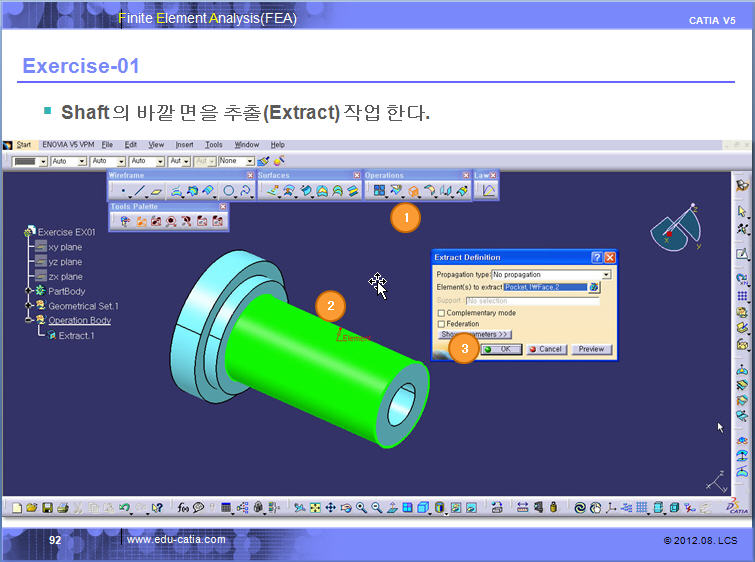Open the color fill dropdown in properties bar

pos(43,161)
